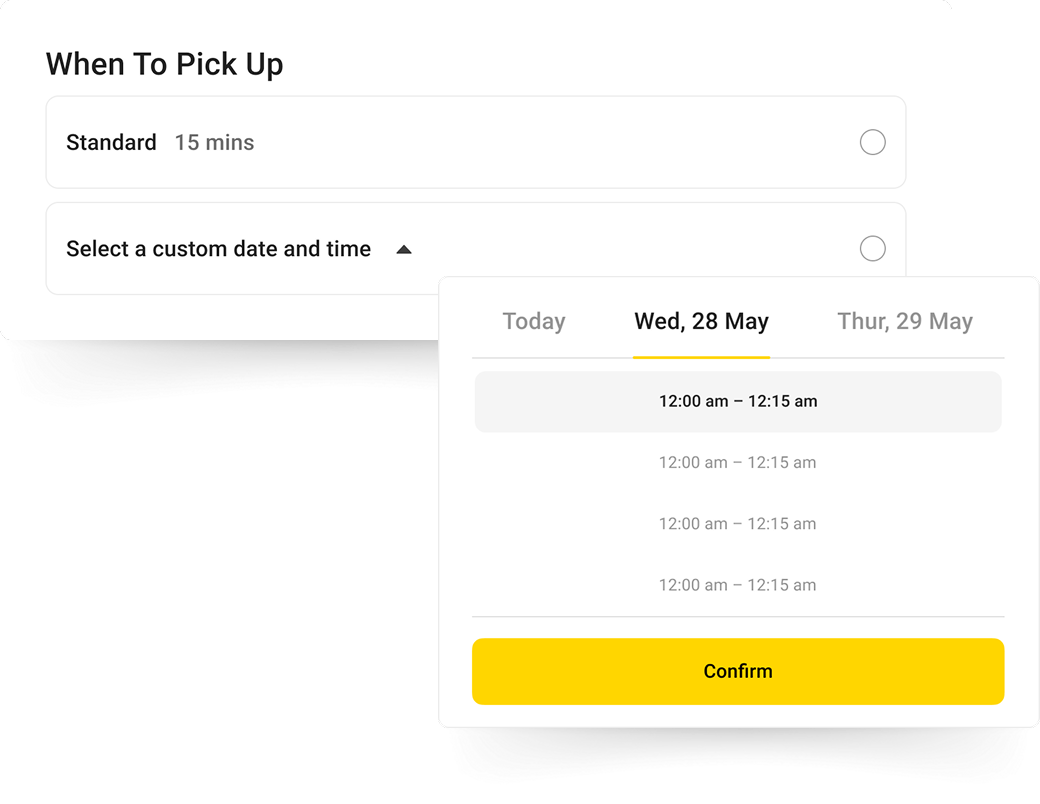Viewport: 1040px width, 804px height.
Task: Click yellow underline beneath Wed, 28 May
Action: 701,356
